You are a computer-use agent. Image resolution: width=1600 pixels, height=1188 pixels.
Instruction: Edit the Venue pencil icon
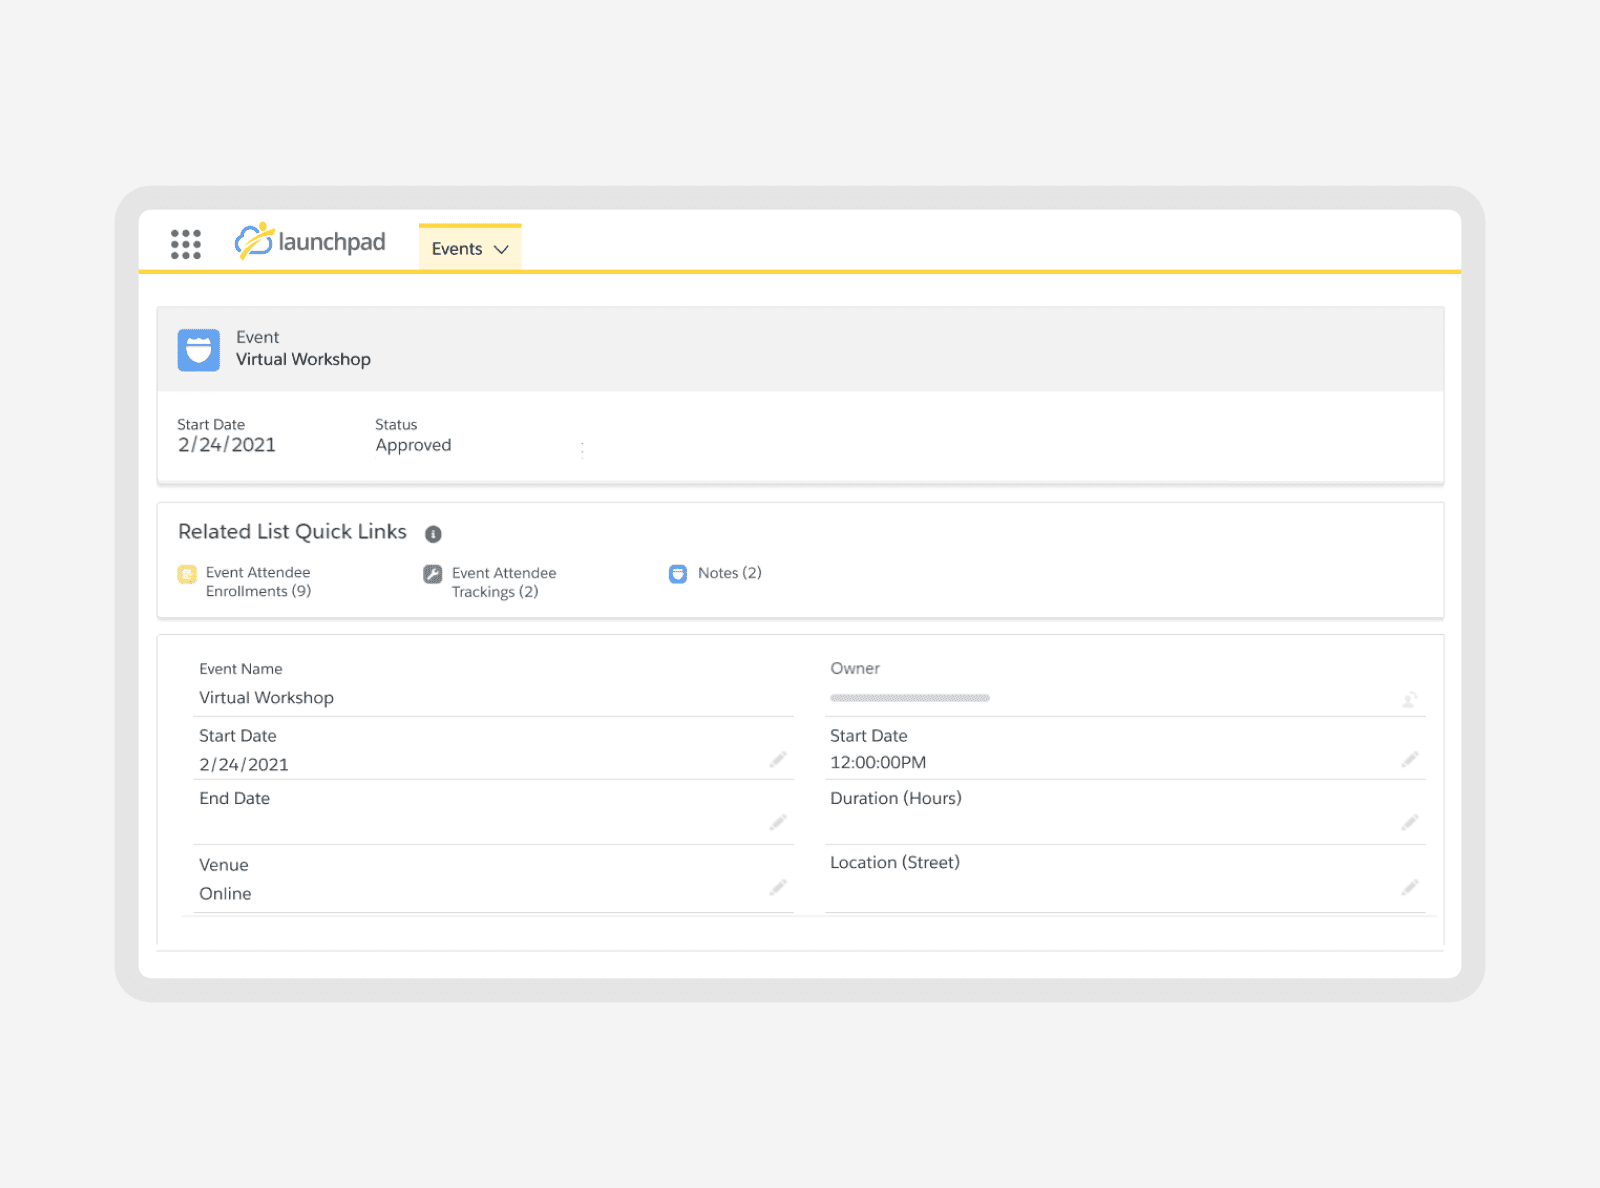point(778,887)
